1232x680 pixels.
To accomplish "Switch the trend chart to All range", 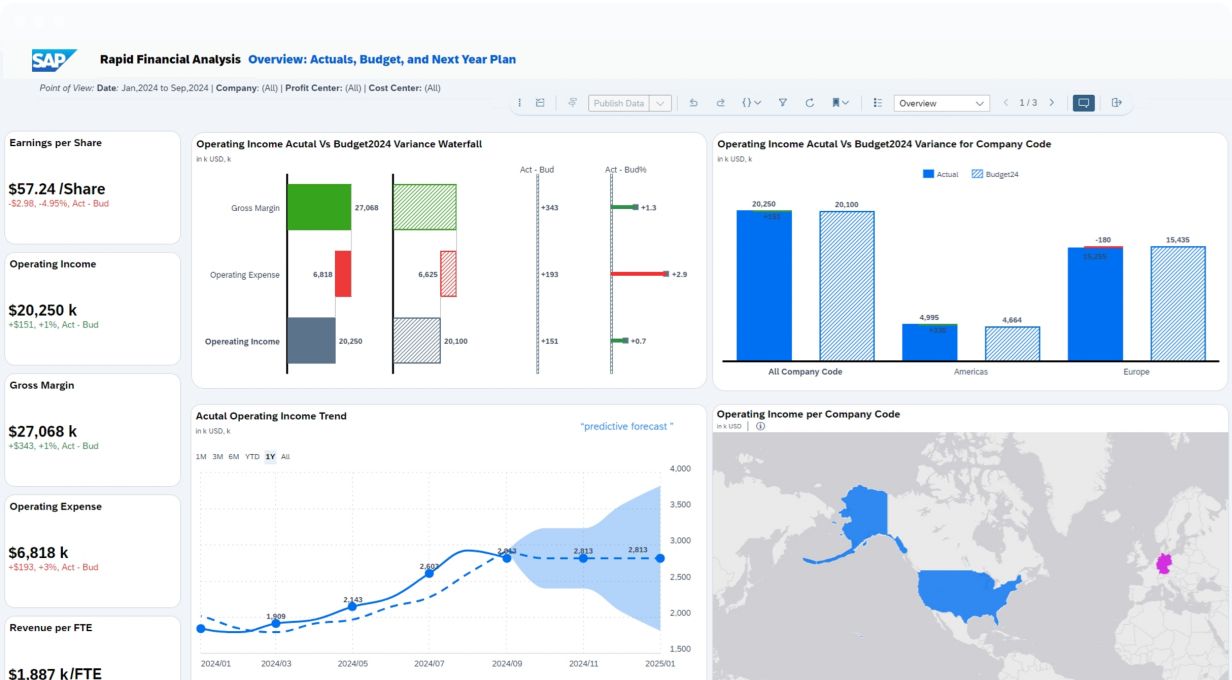I will click(x=286, y=457).
